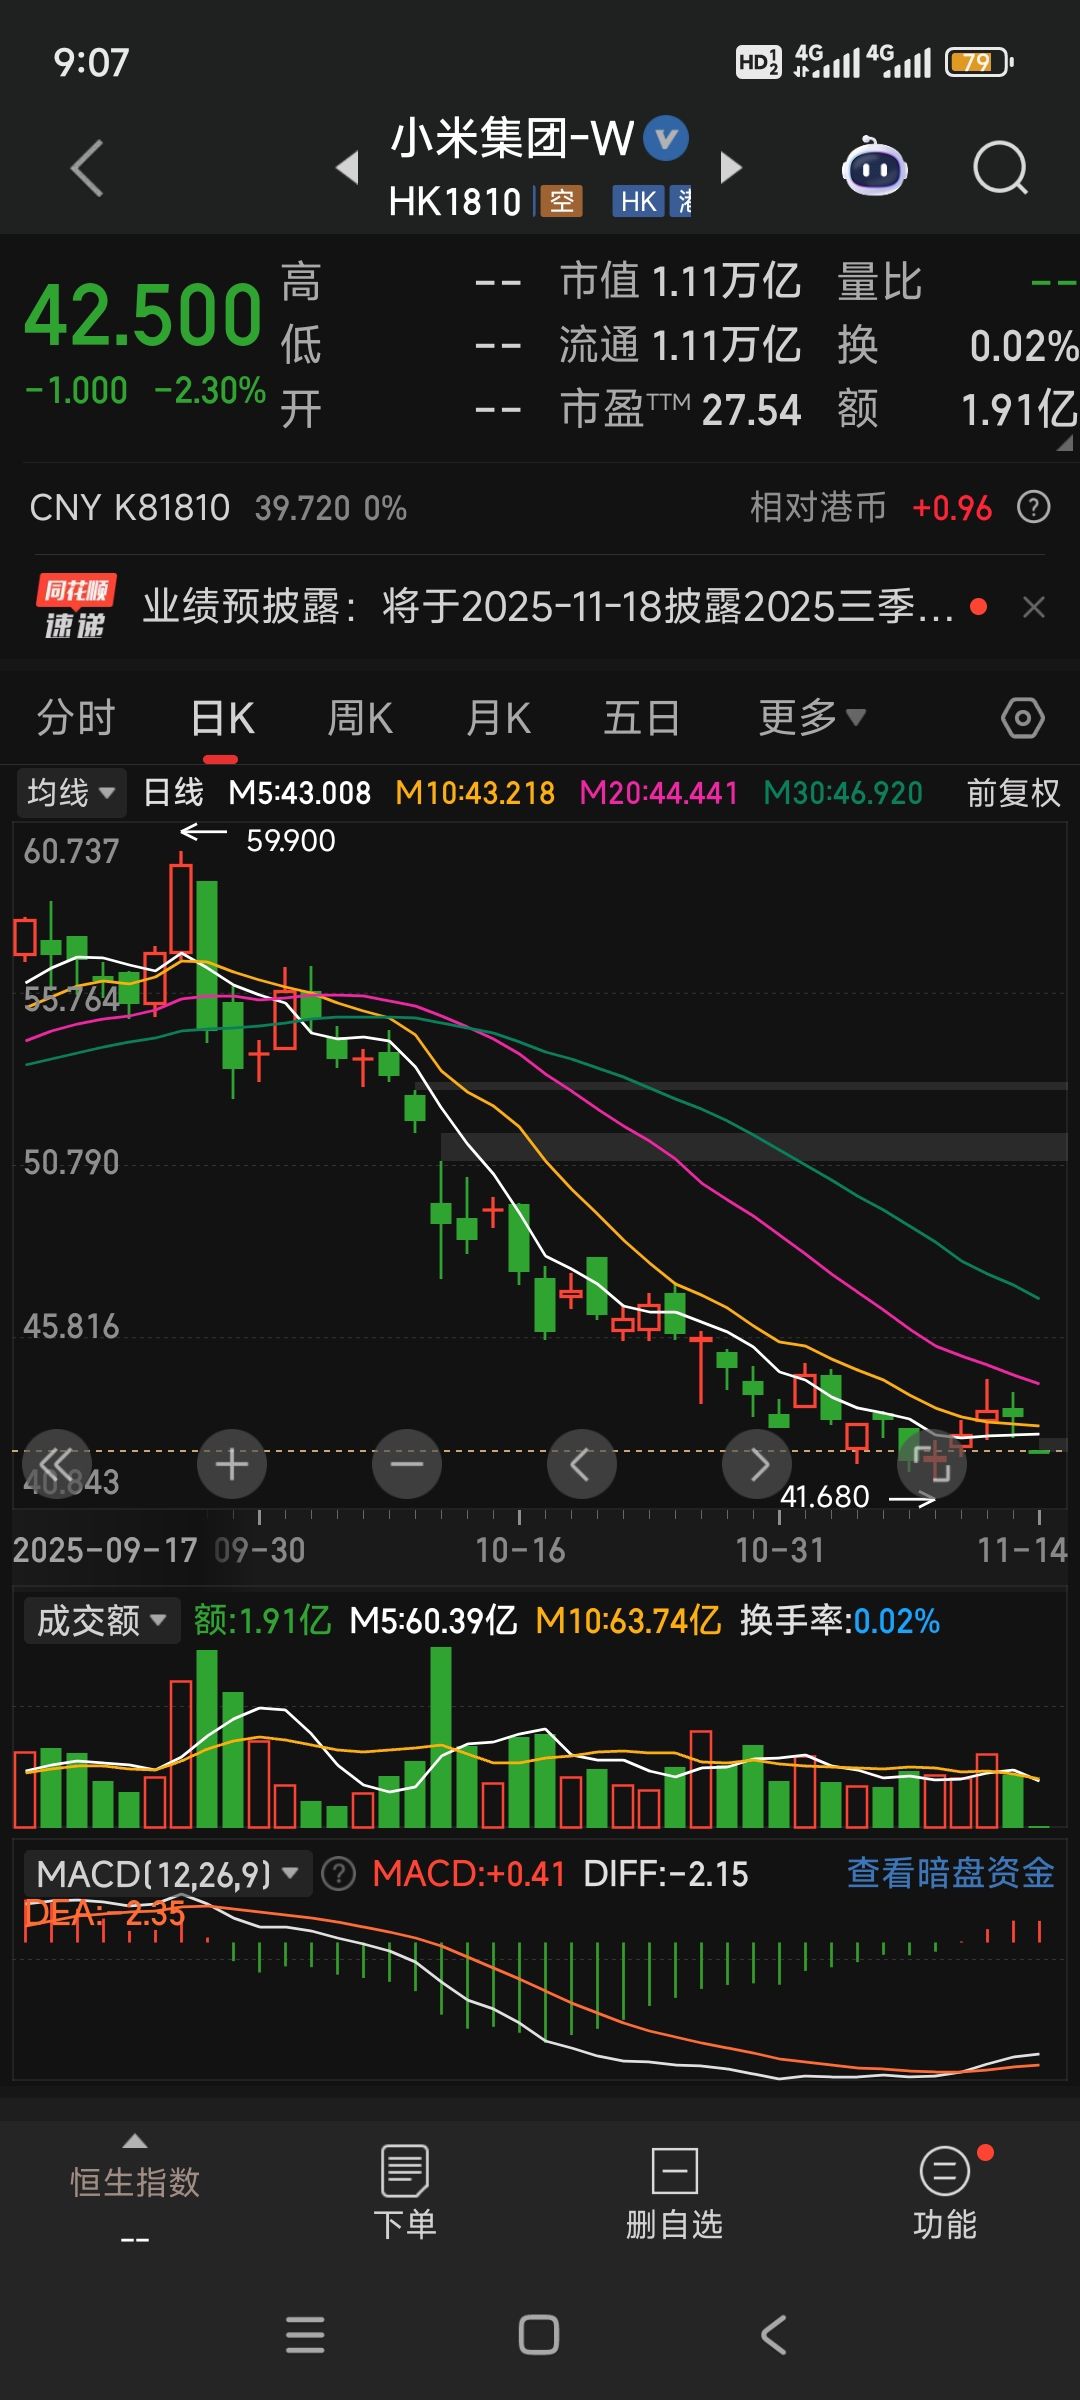The height and width of the screenshot is (2400, 1080).
Task: Tap Android home button
Action: [539, 2335]
